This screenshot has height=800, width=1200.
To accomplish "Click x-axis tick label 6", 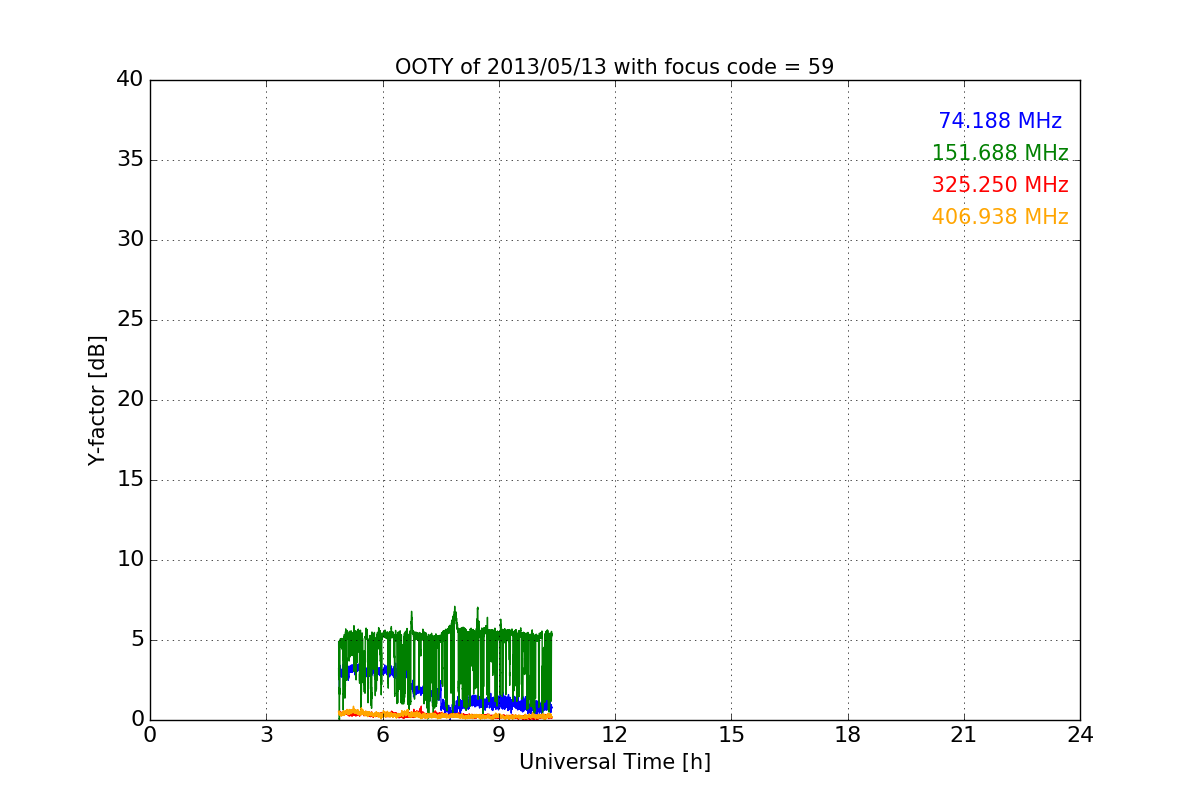I will coord(383,735).
